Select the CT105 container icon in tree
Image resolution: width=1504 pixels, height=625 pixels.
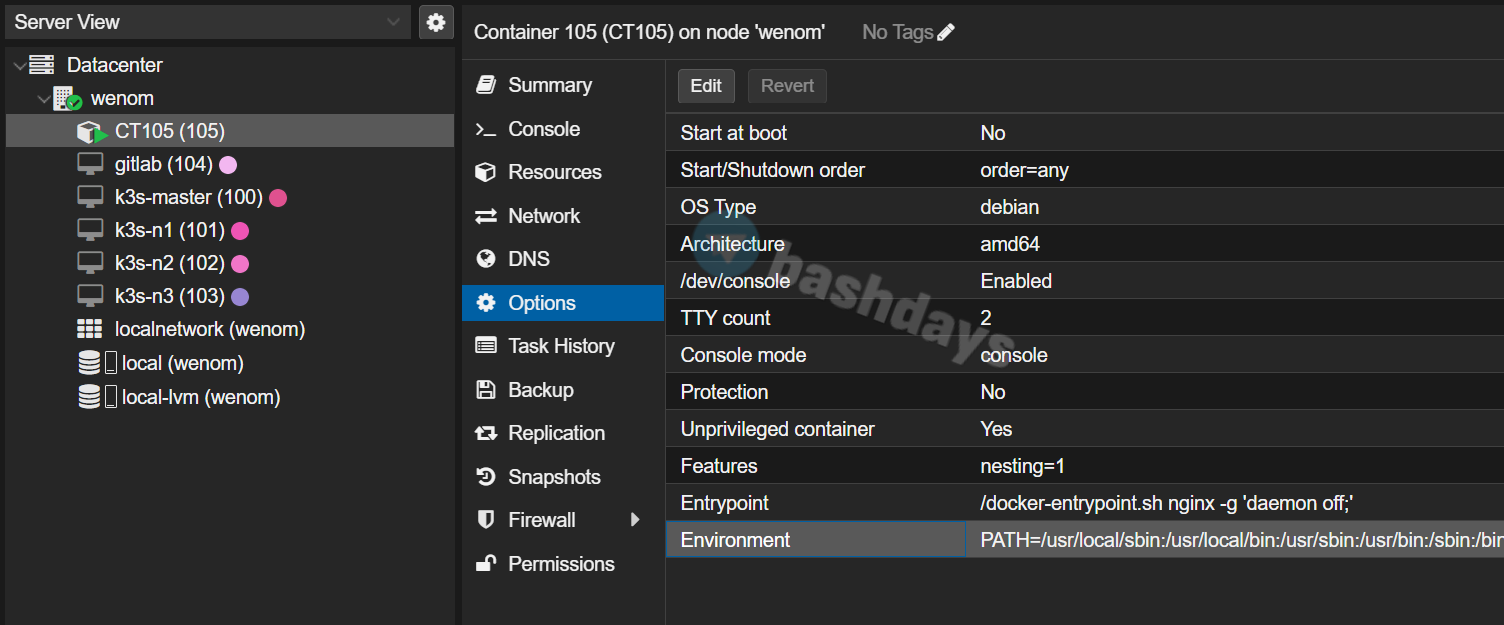coord(91,132)
